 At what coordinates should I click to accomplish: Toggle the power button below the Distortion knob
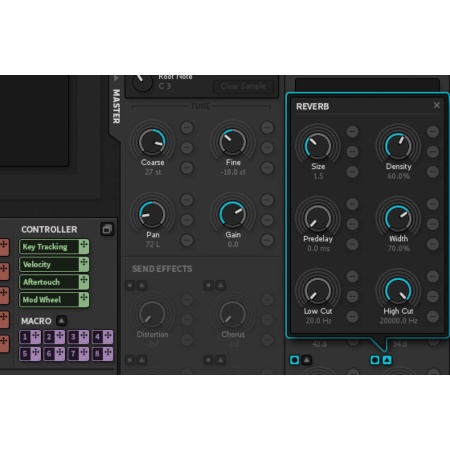click(130, 360)
